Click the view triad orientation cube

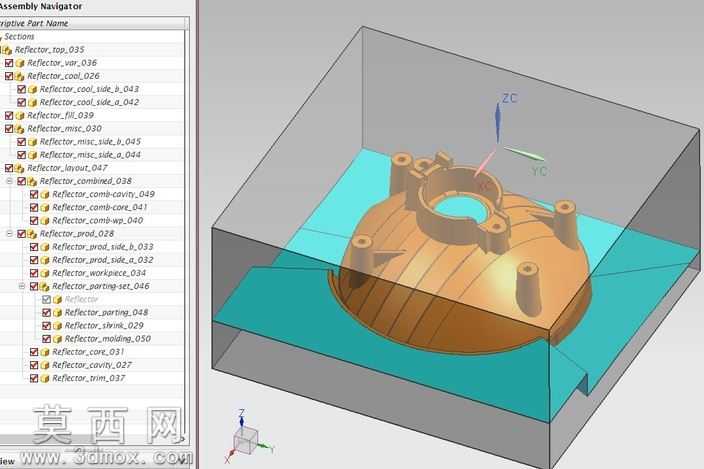click(x=246, y=441)
